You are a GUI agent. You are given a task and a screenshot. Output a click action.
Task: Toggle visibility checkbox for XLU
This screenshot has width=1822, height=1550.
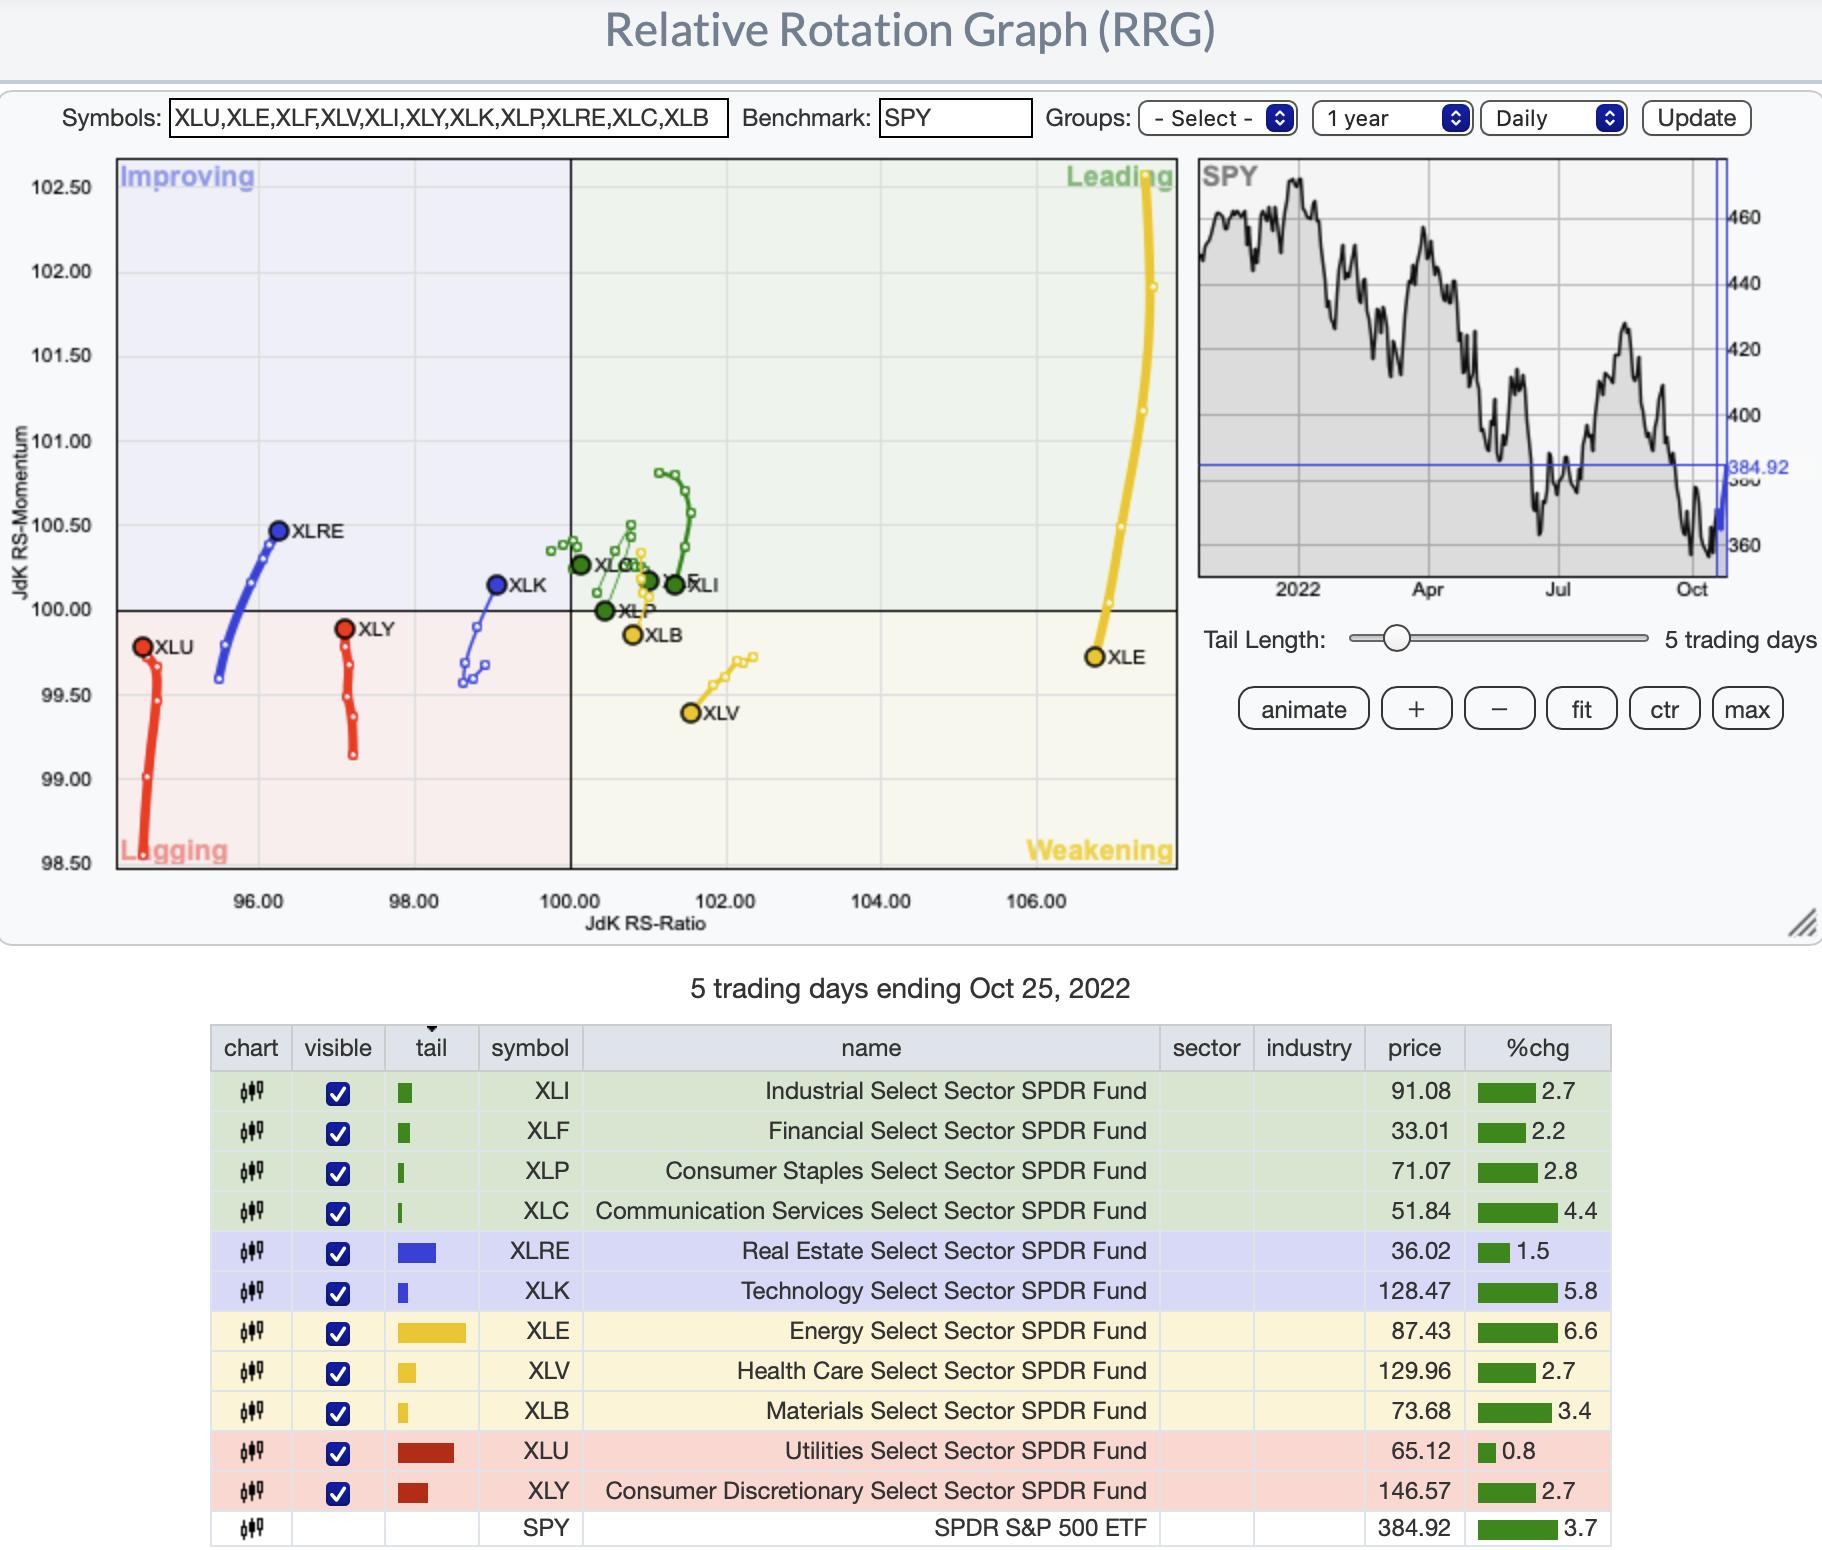pyautogui.click(x=338, y=1453)
